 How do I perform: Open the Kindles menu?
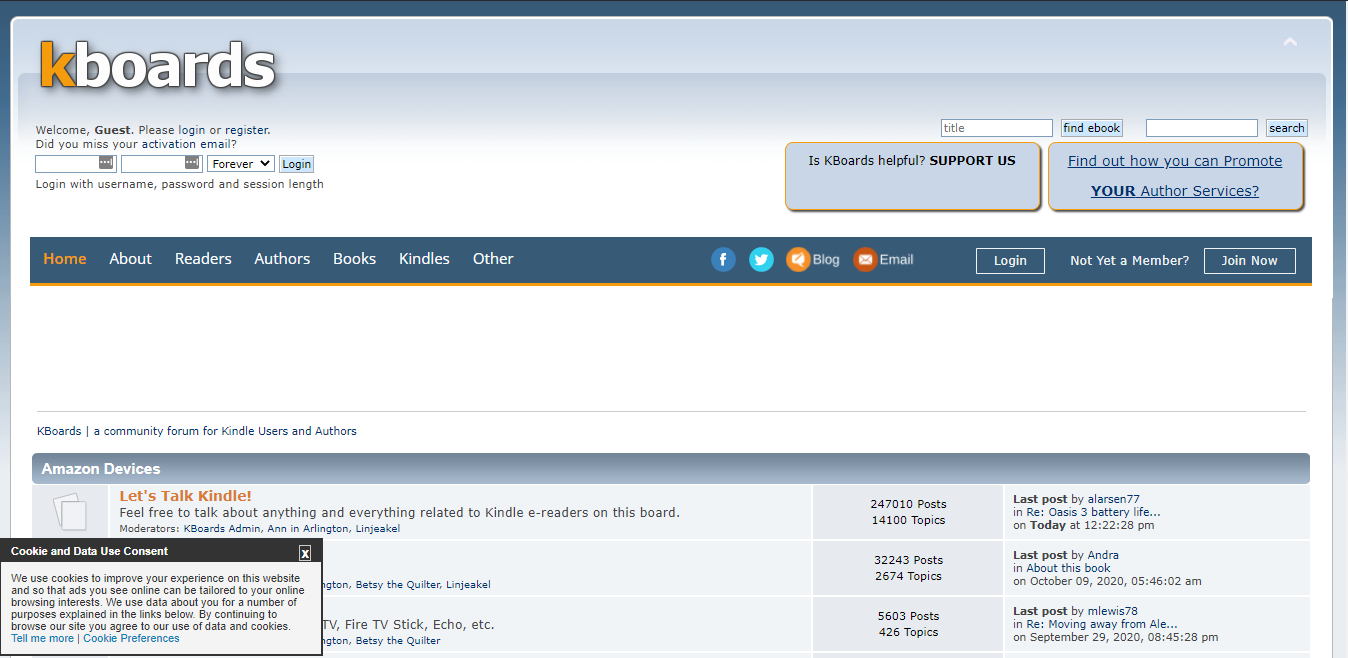pos(424,259)
